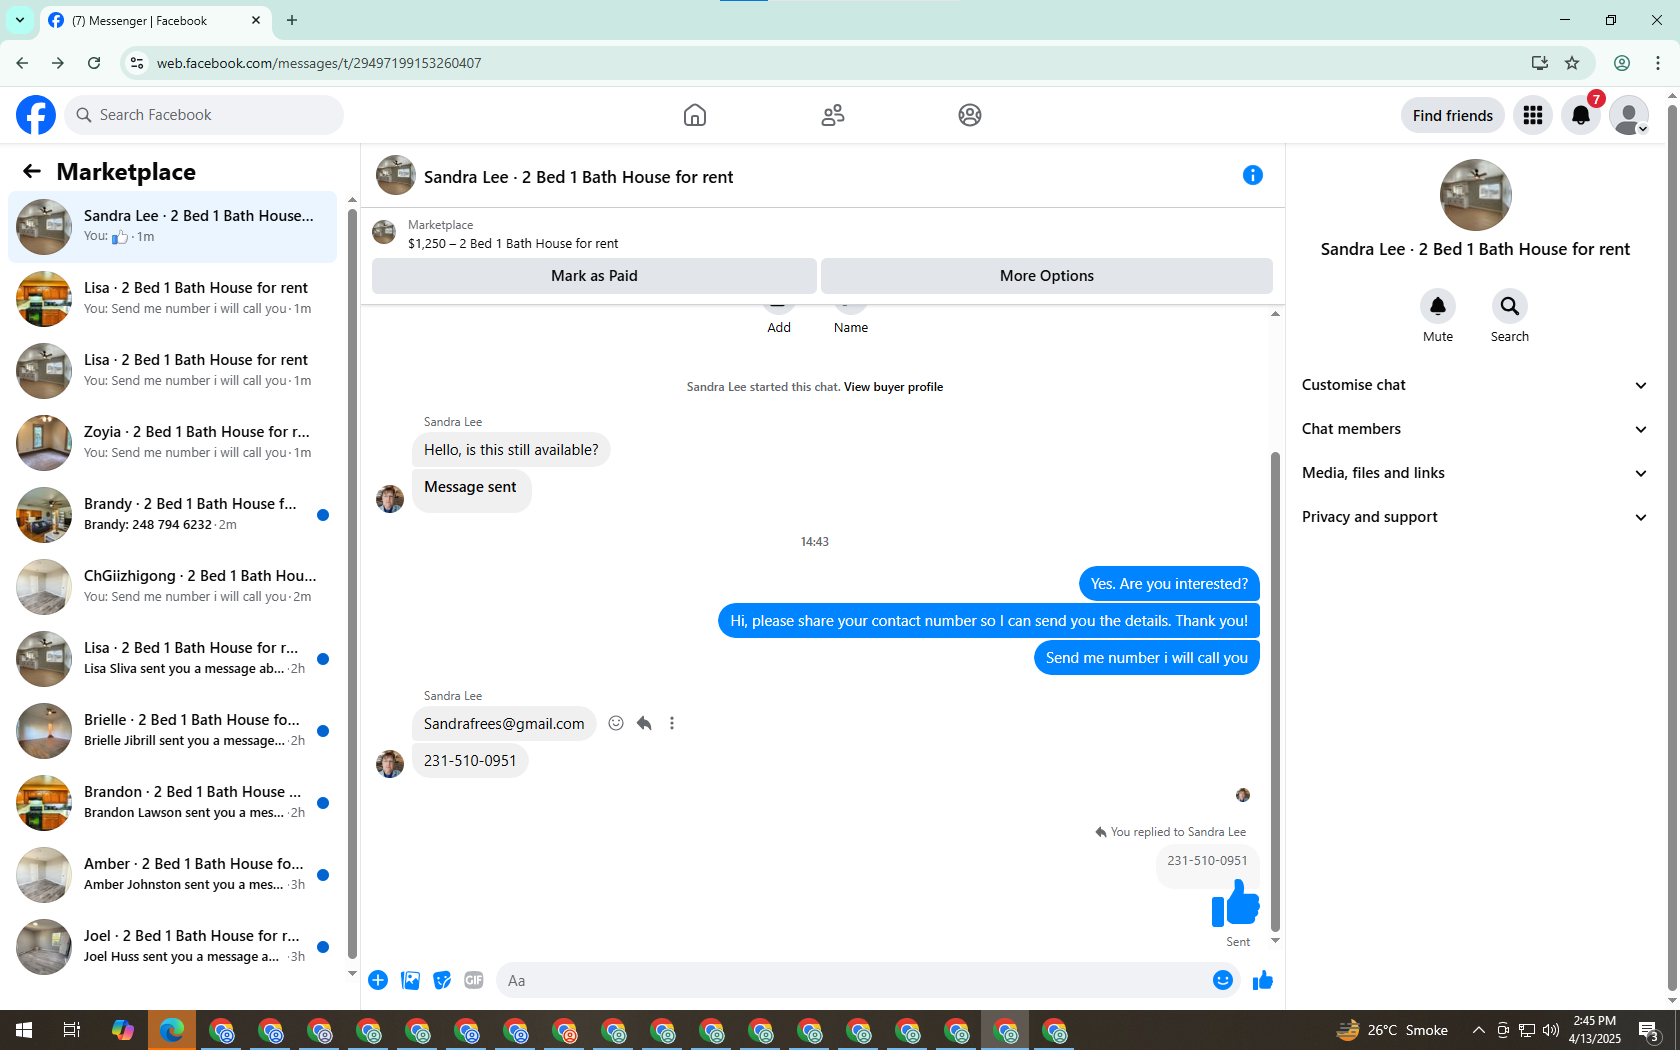Image resolution: width=1680 pixels, height=1050 pixels.
Task: Open listing thumbnail in right panel
Action: click(1475, 195)
